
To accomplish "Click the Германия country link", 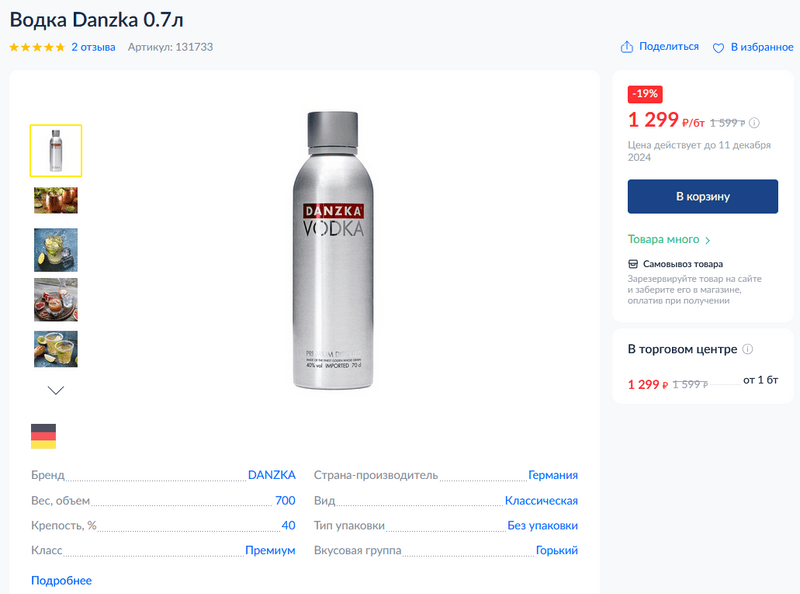I will click(553, 475).
